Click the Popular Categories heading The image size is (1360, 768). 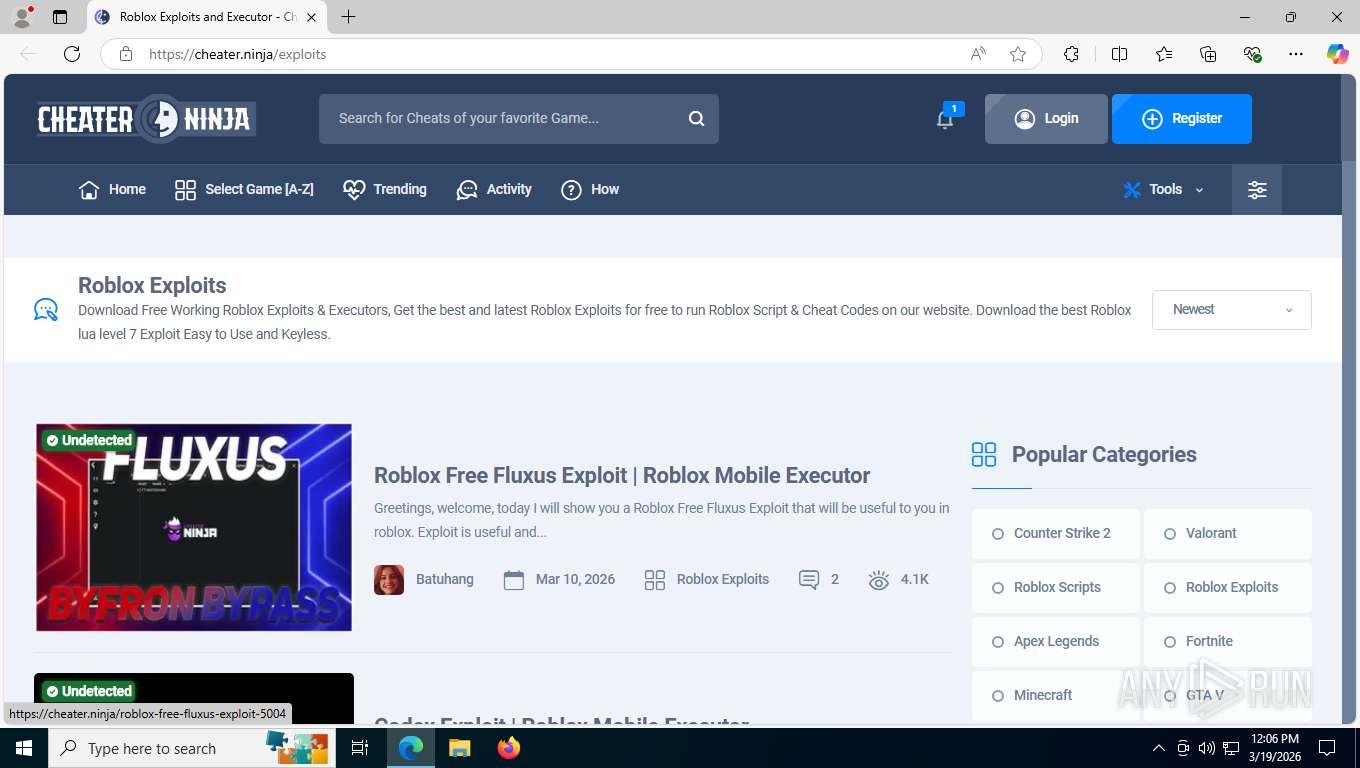pos(1104,455)
